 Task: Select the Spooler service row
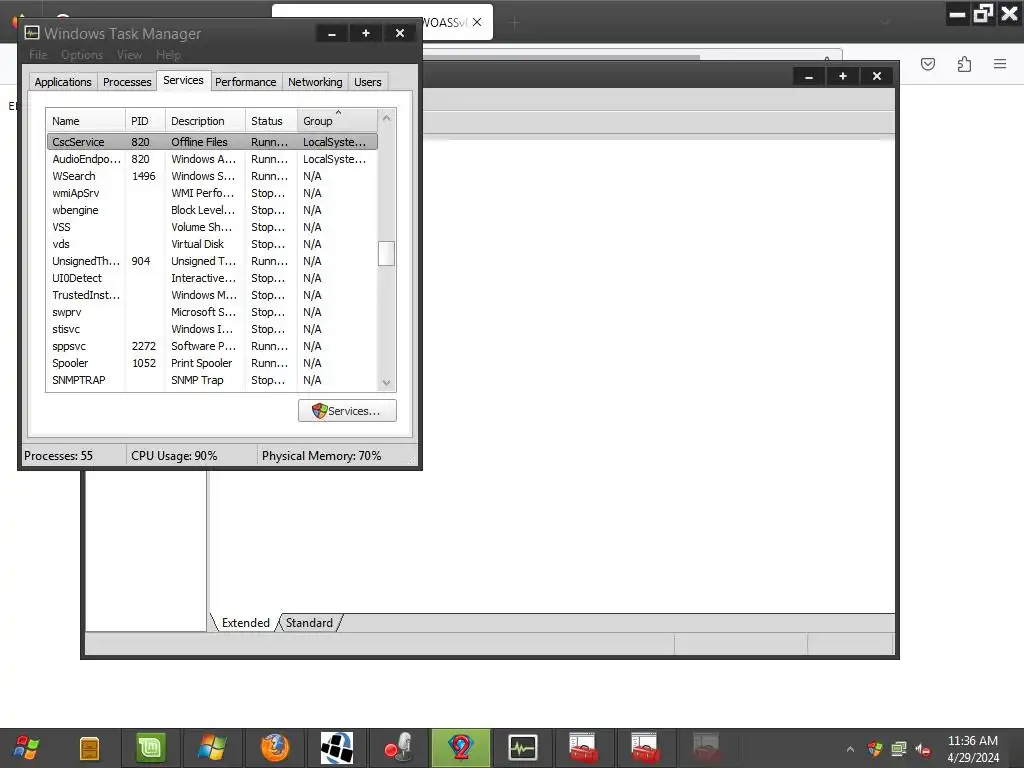pyautogui.click(x=212, y=363)
